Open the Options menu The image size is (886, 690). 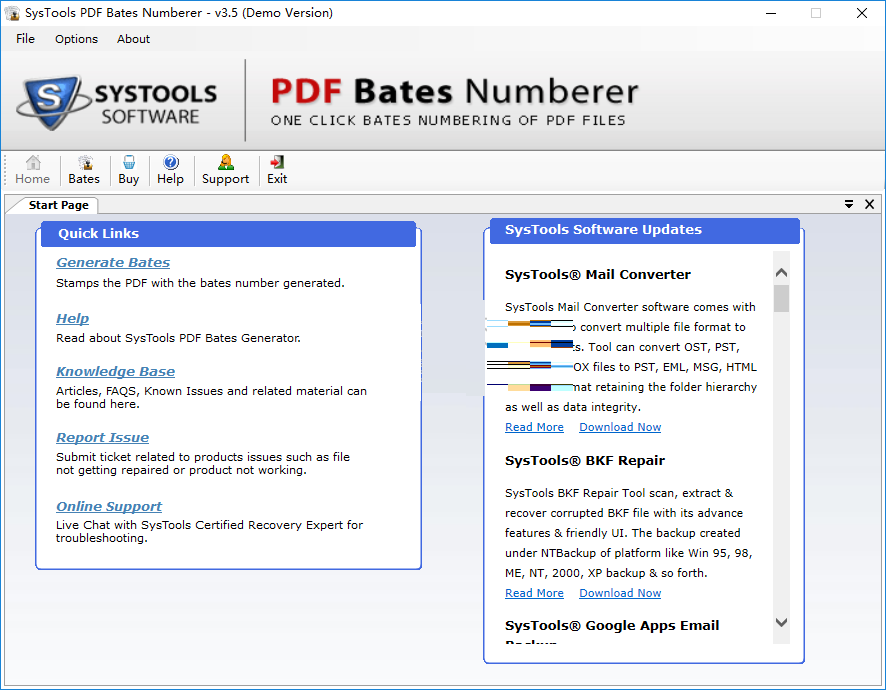coord(76,39)
